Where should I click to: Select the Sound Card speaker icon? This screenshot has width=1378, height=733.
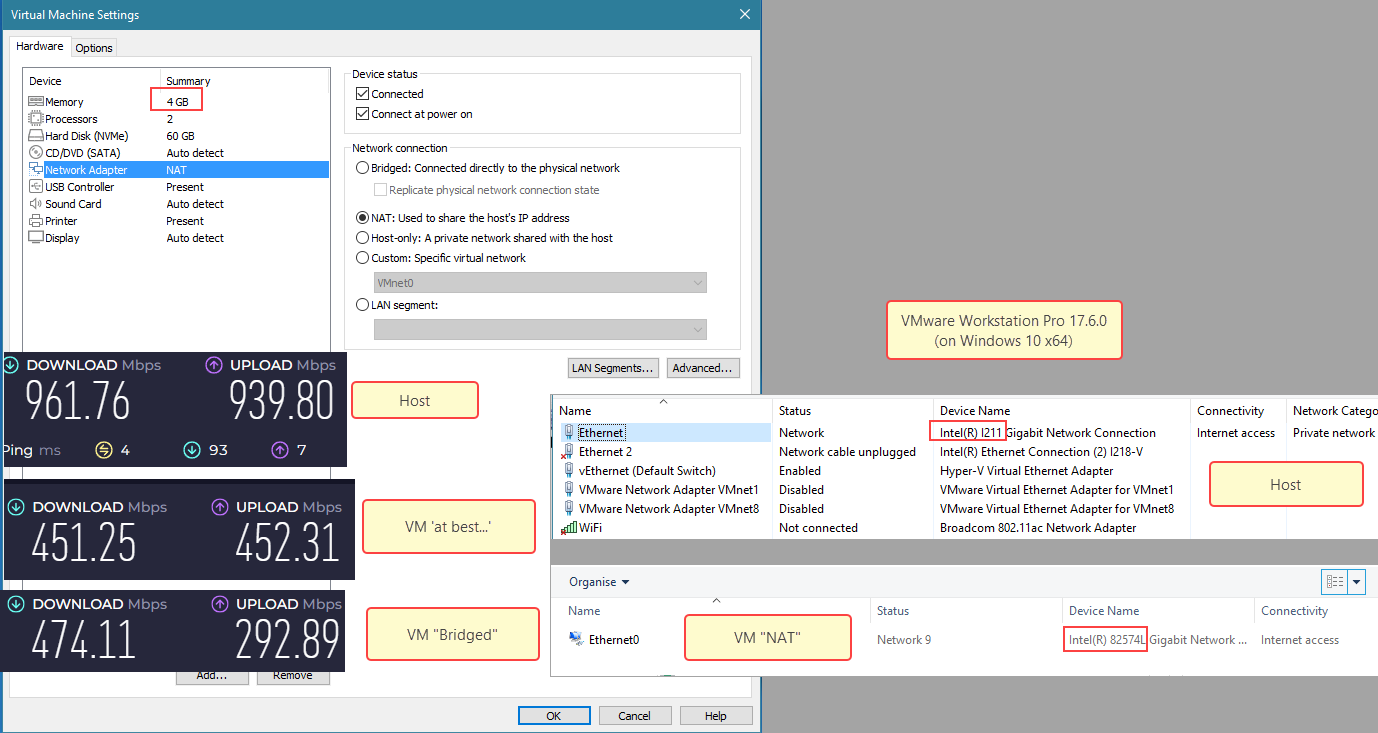pyautogui.click(x=36, y=204)
